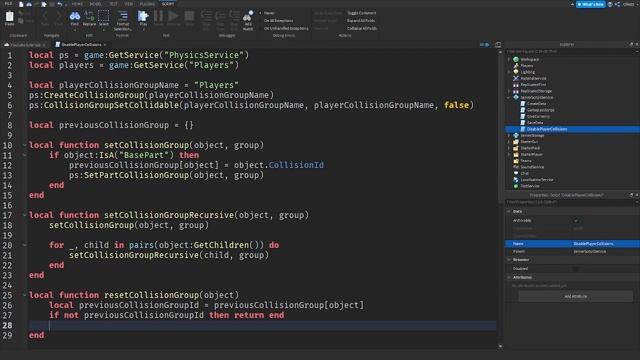This screenshot has height=360, width=640.
Task: Switch to the VIEW ribbon tab
Action: coord(129,4)
